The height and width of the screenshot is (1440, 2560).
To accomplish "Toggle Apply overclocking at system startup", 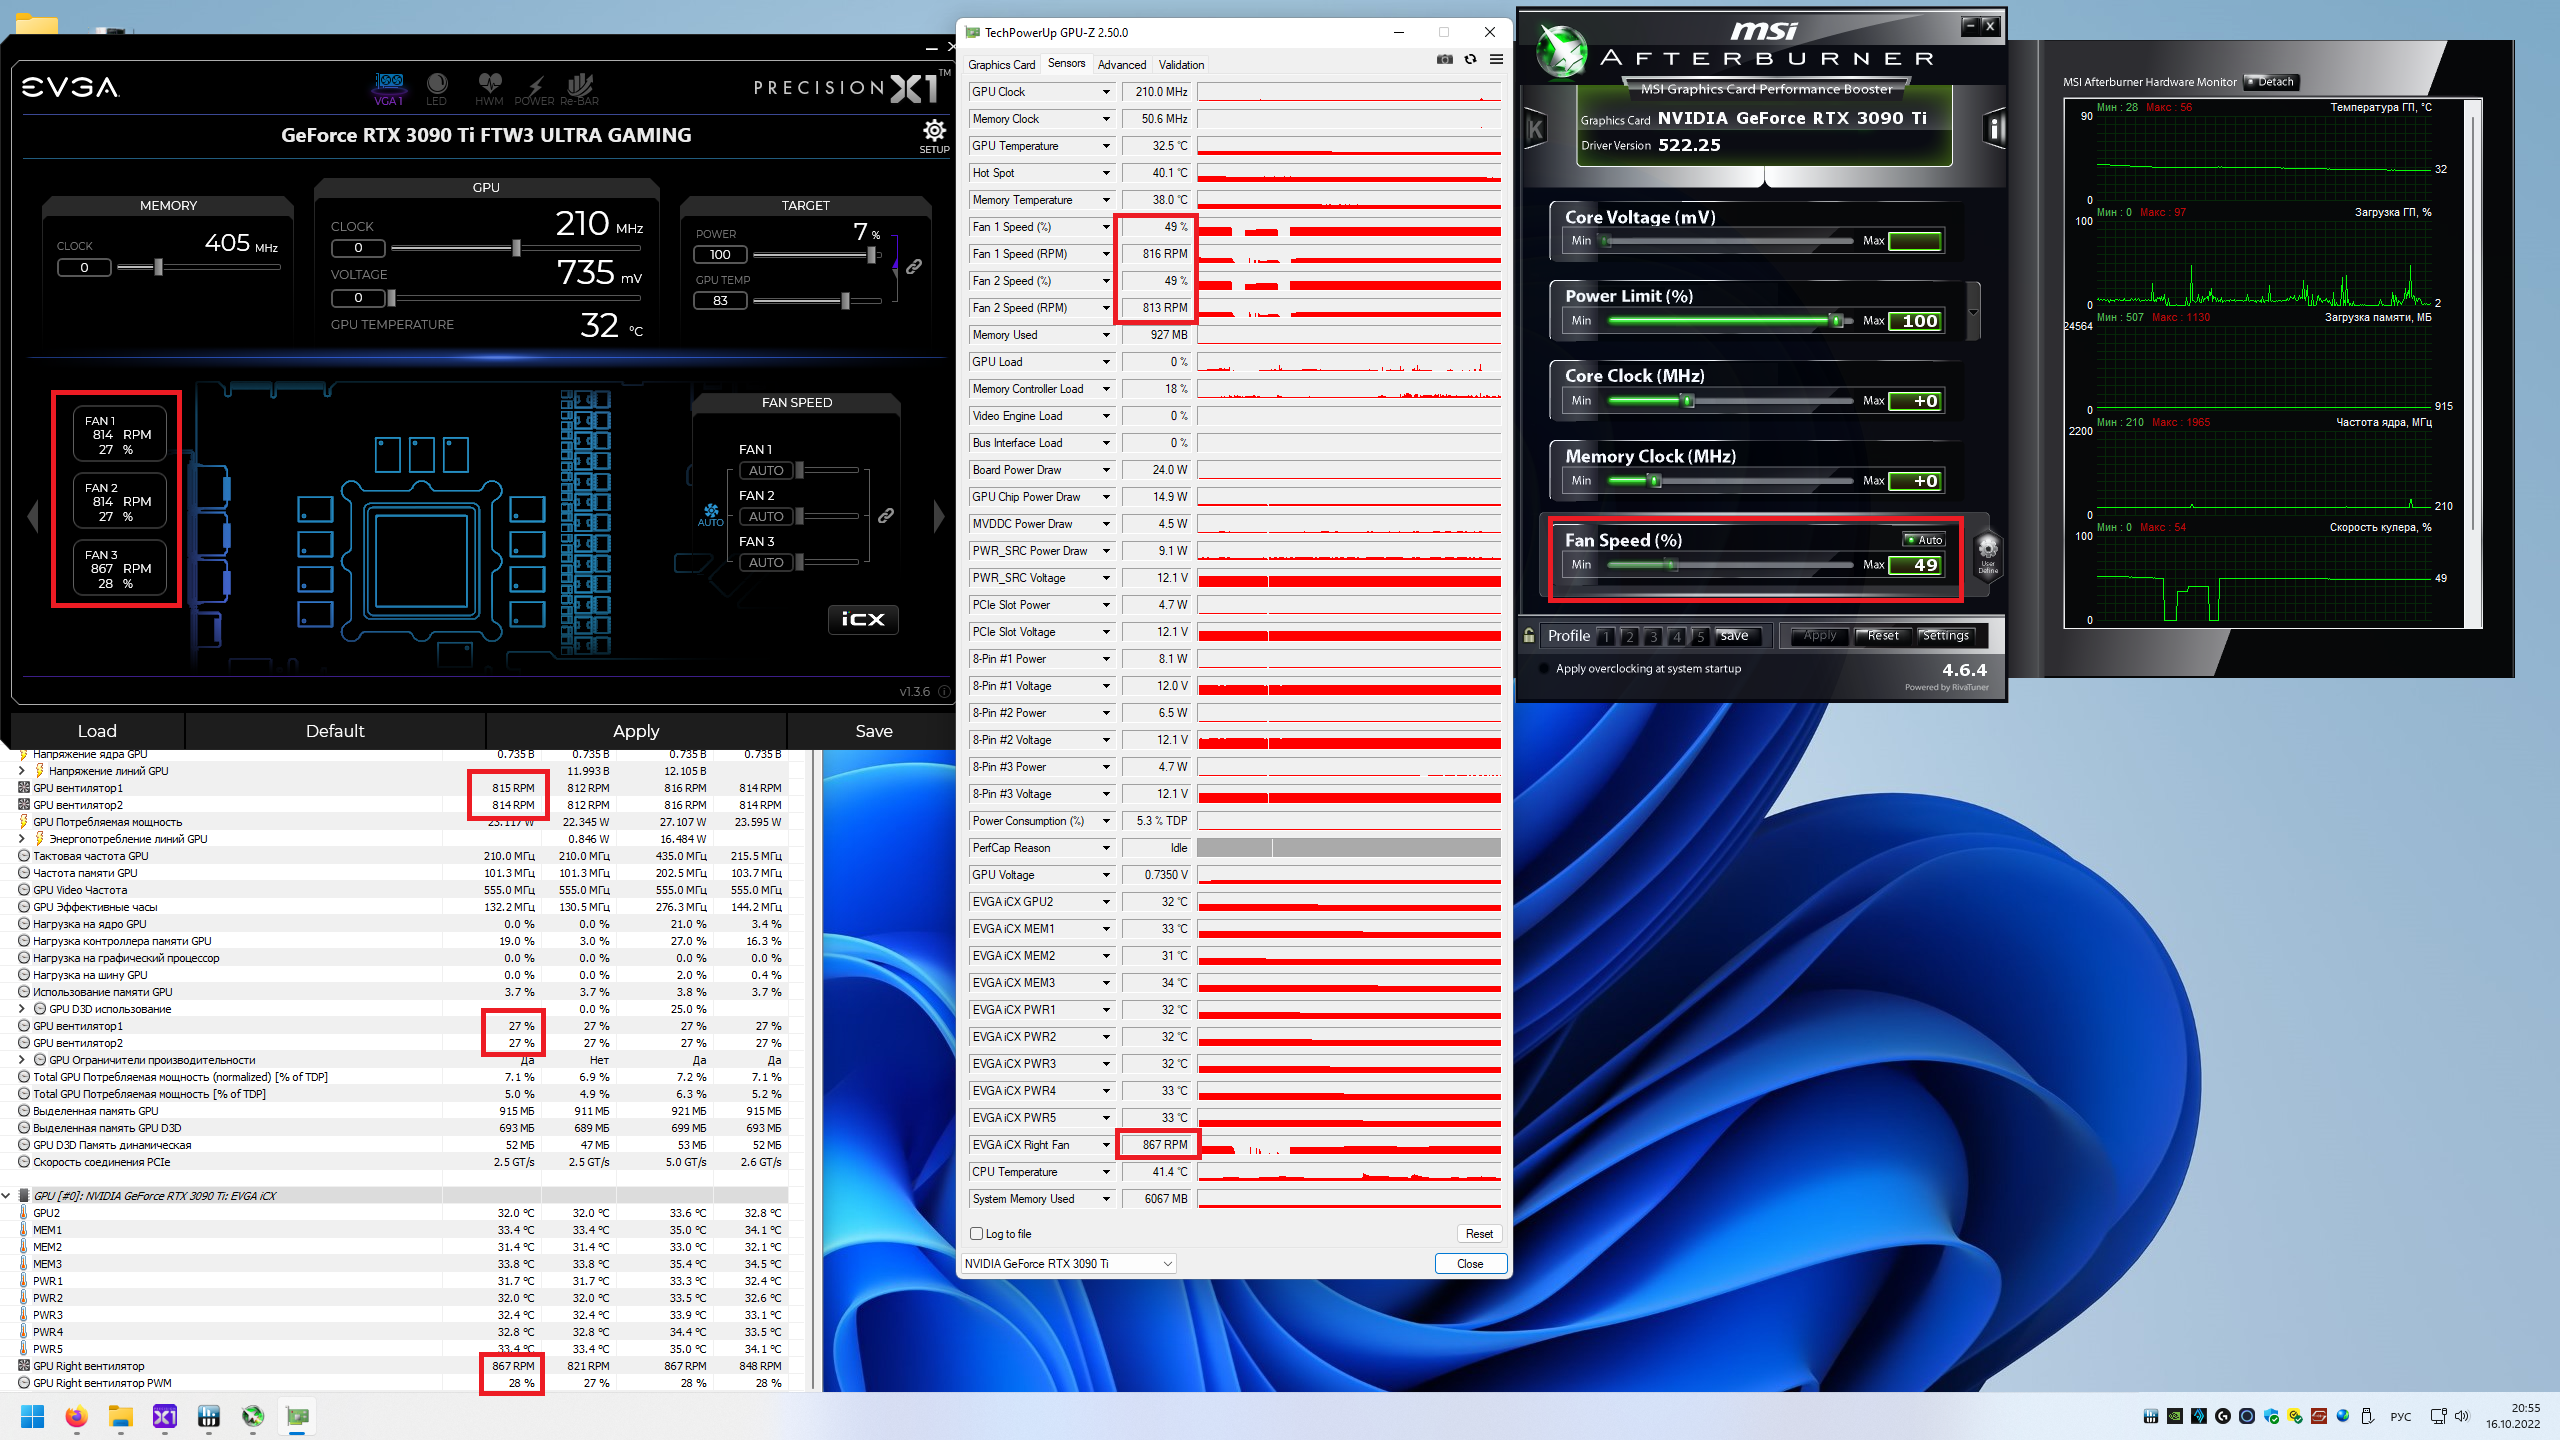I will (x=1545, y=669).
